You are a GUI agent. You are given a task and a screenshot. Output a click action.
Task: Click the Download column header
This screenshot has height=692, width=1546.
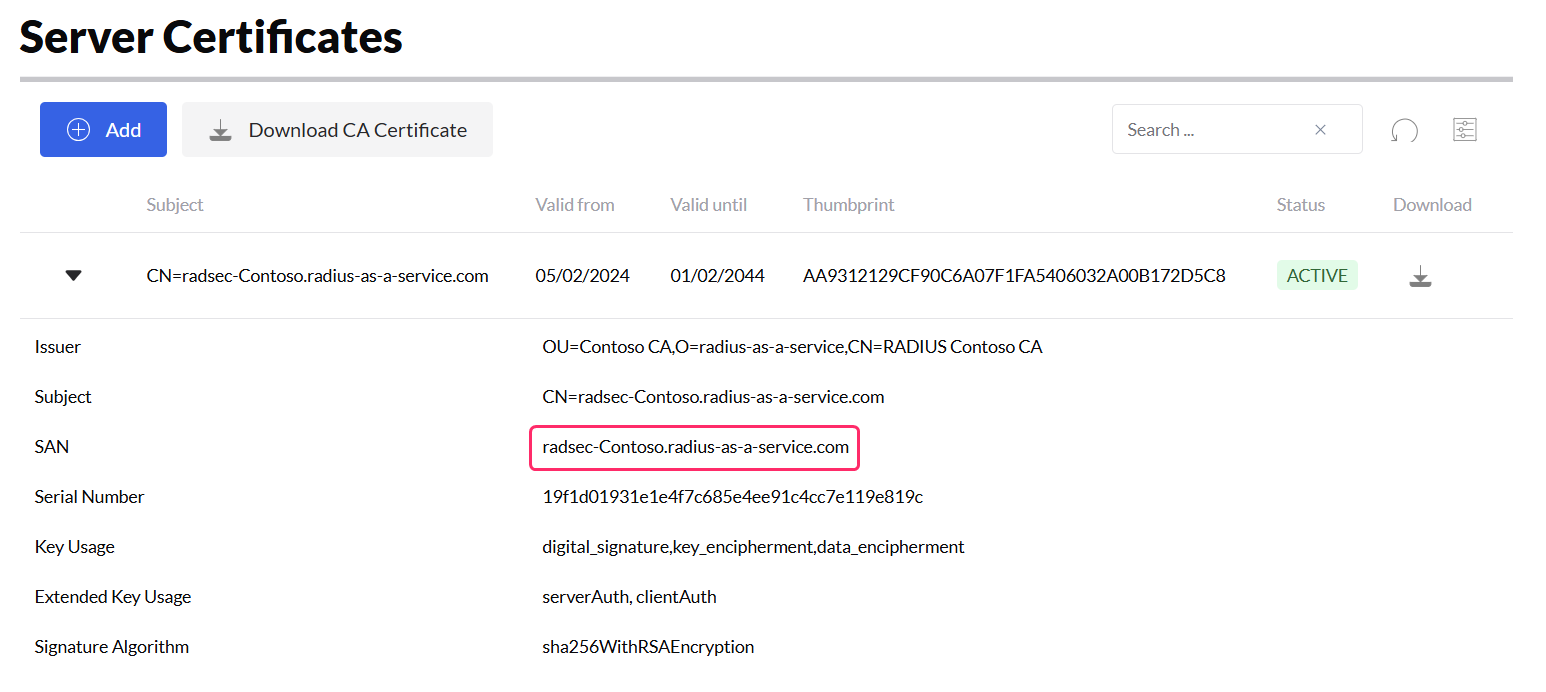(1432, 205)
